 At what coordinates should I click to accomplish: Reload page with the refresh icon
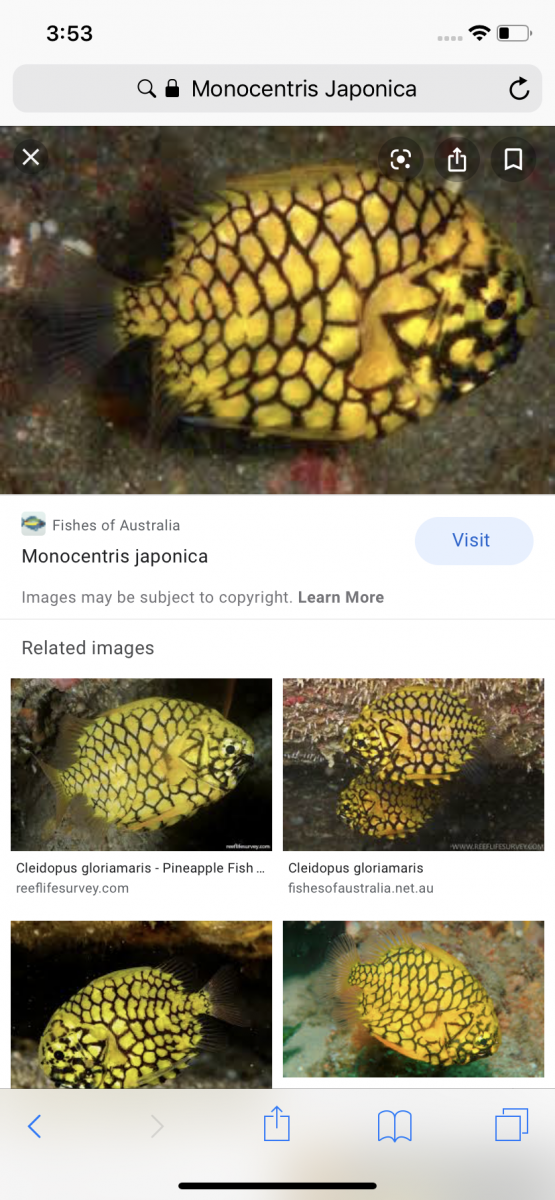tap(519, 89)
